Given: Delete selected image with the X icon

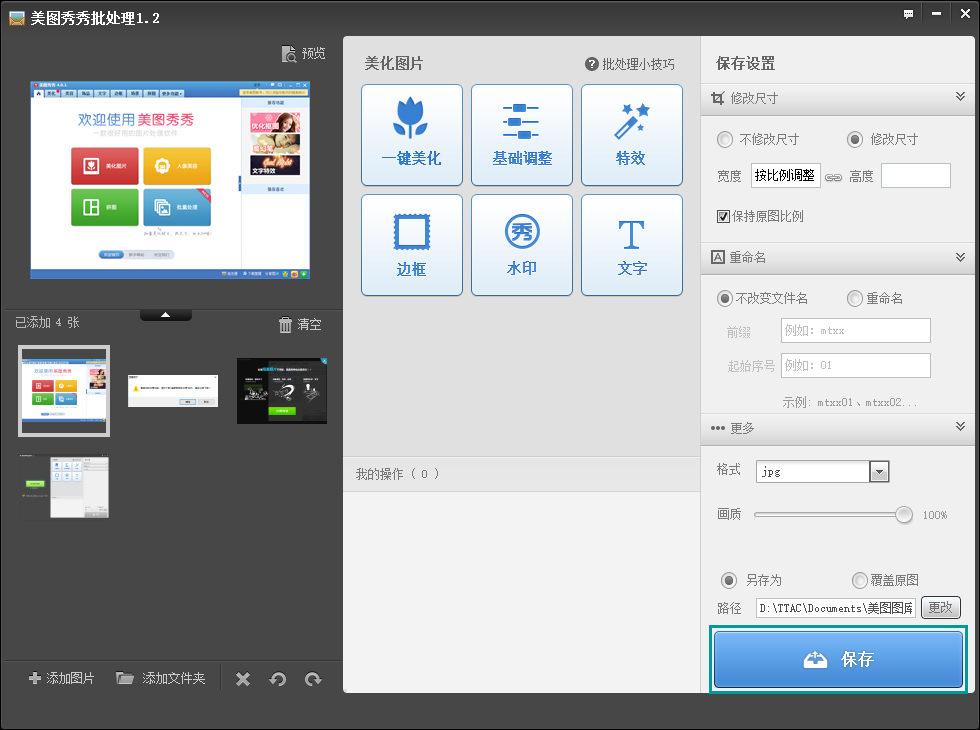Looking at the screenshot, I should (243, 679).
